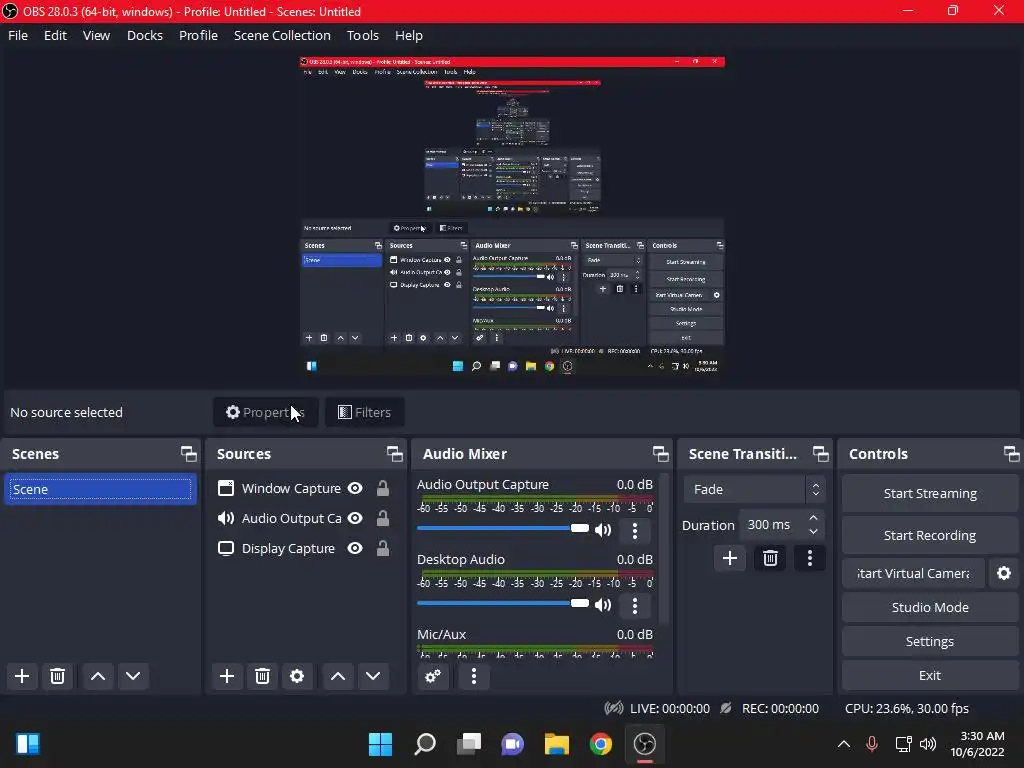Viewport: 1024px width, 768px height.
Task: Open the File menu
Action: tap(18, 35)
